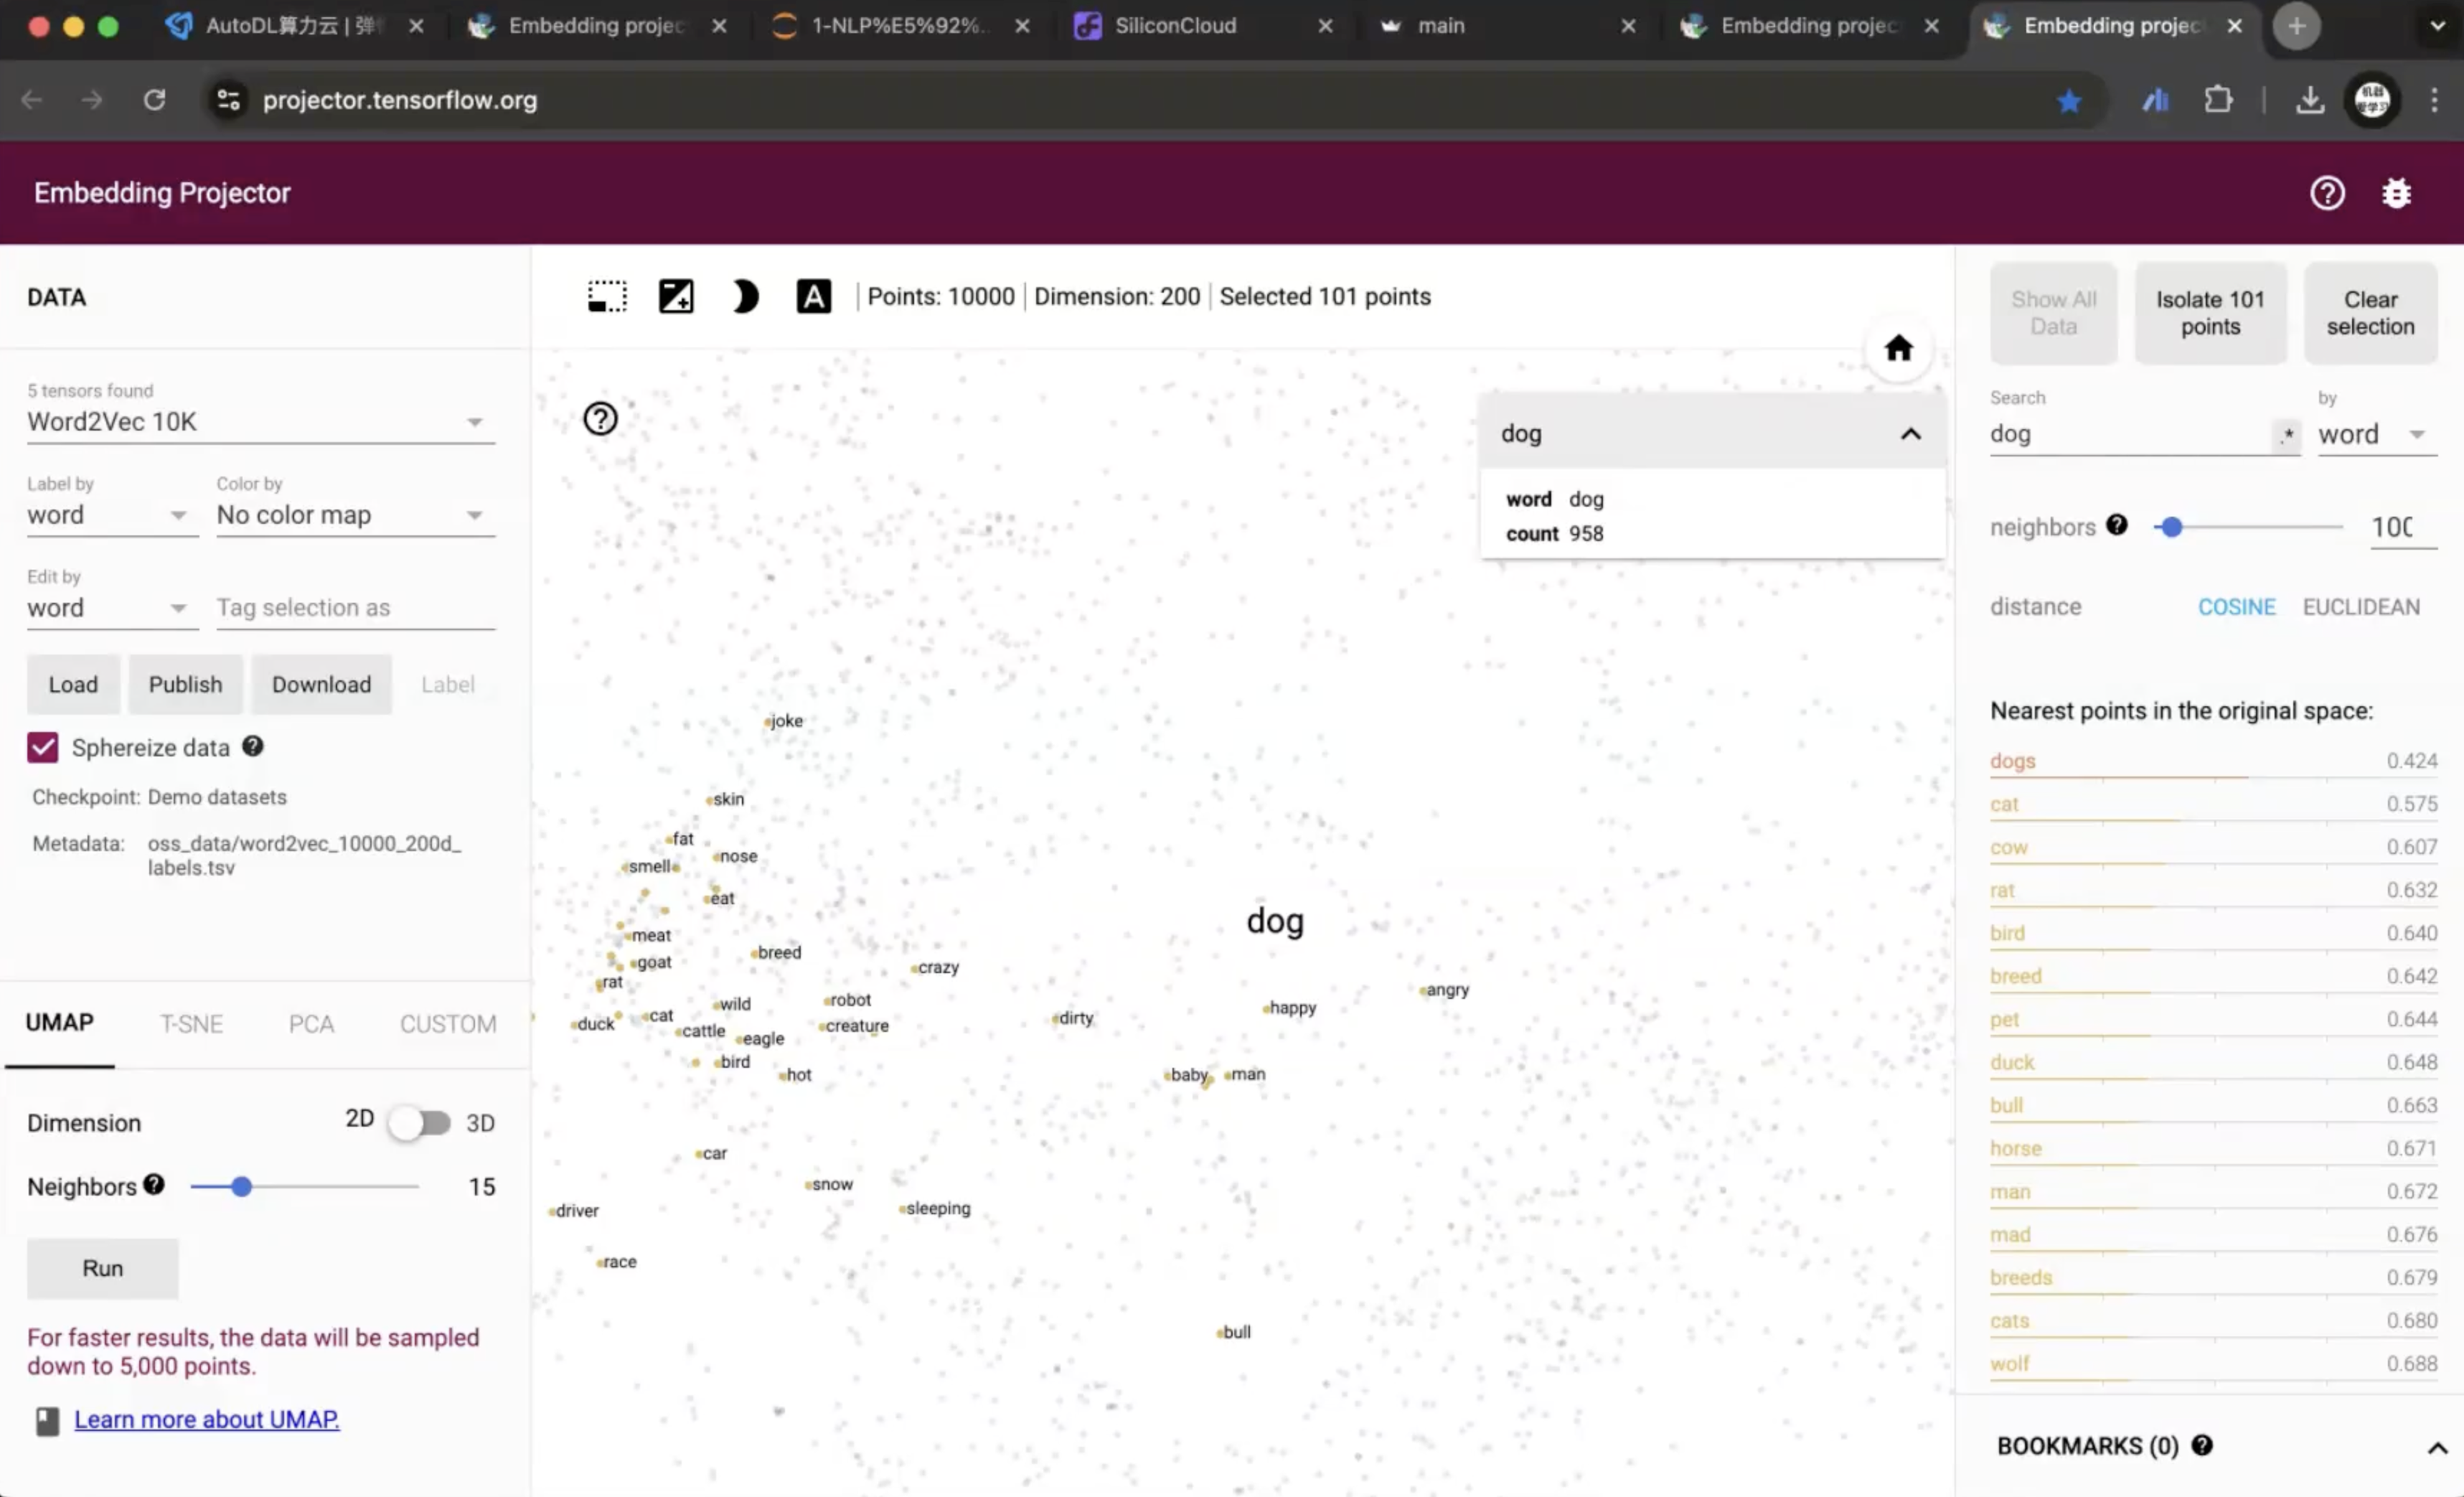Click Clear selection button
Image resolution: width=2464 pixels, height=1497 pixels.
(x=2370, y=313)
